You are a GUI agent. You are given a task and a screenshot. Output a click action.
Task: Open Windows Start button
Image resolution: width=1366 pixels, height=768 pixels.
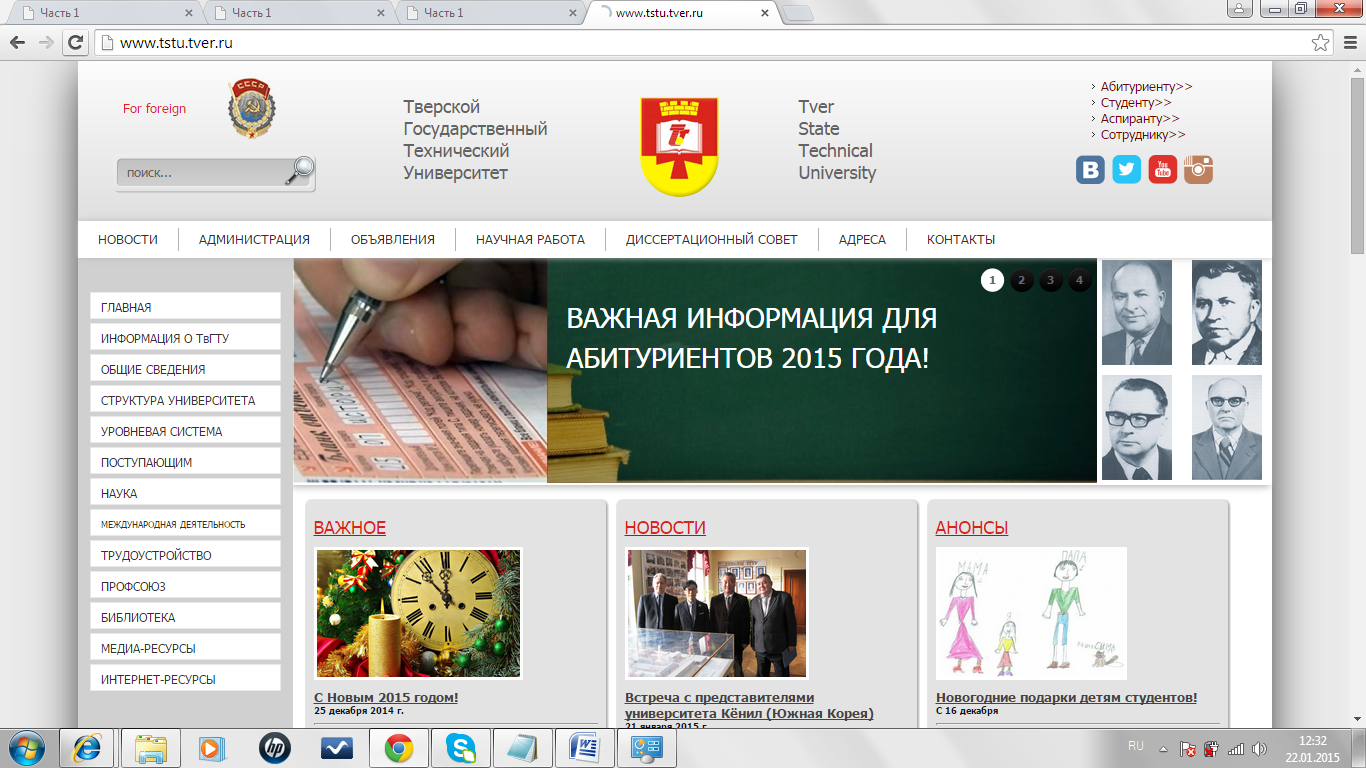tap(28, 747)
